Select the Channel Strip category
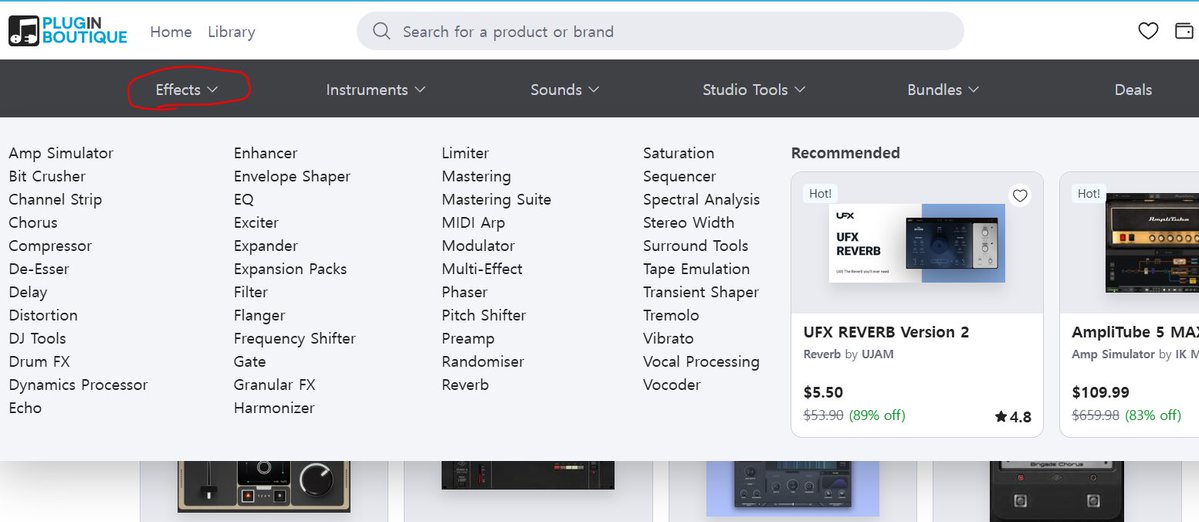The width and height of the screenshot is (1199, 522). [x=55, y=199]
